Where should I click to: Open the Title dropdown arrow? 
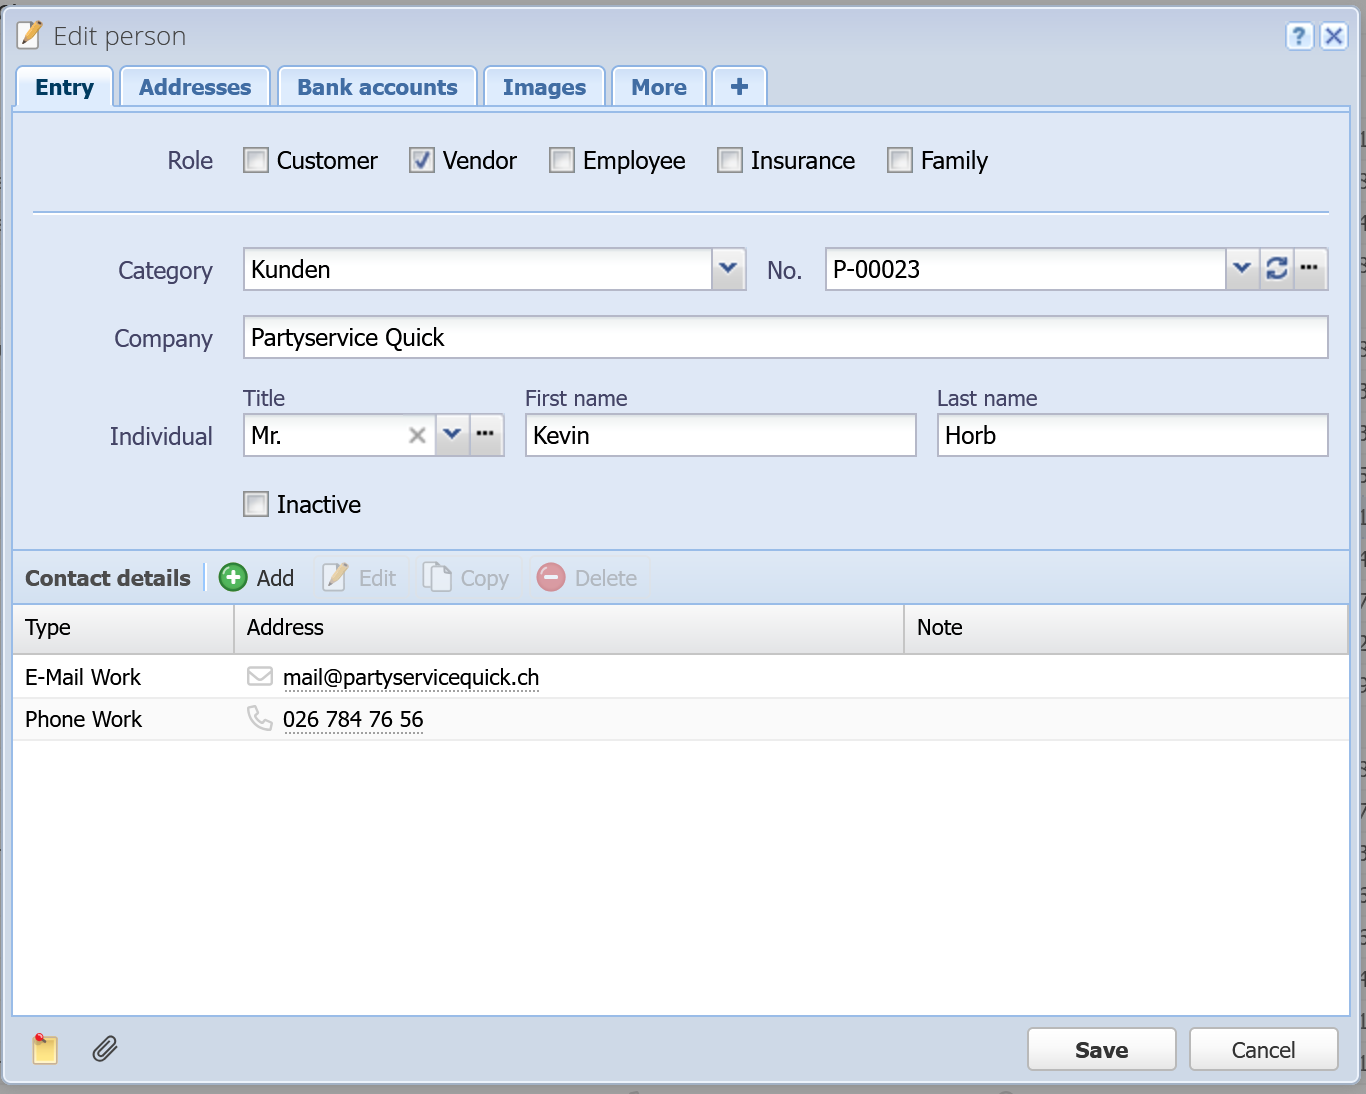(x=452, y=435)
